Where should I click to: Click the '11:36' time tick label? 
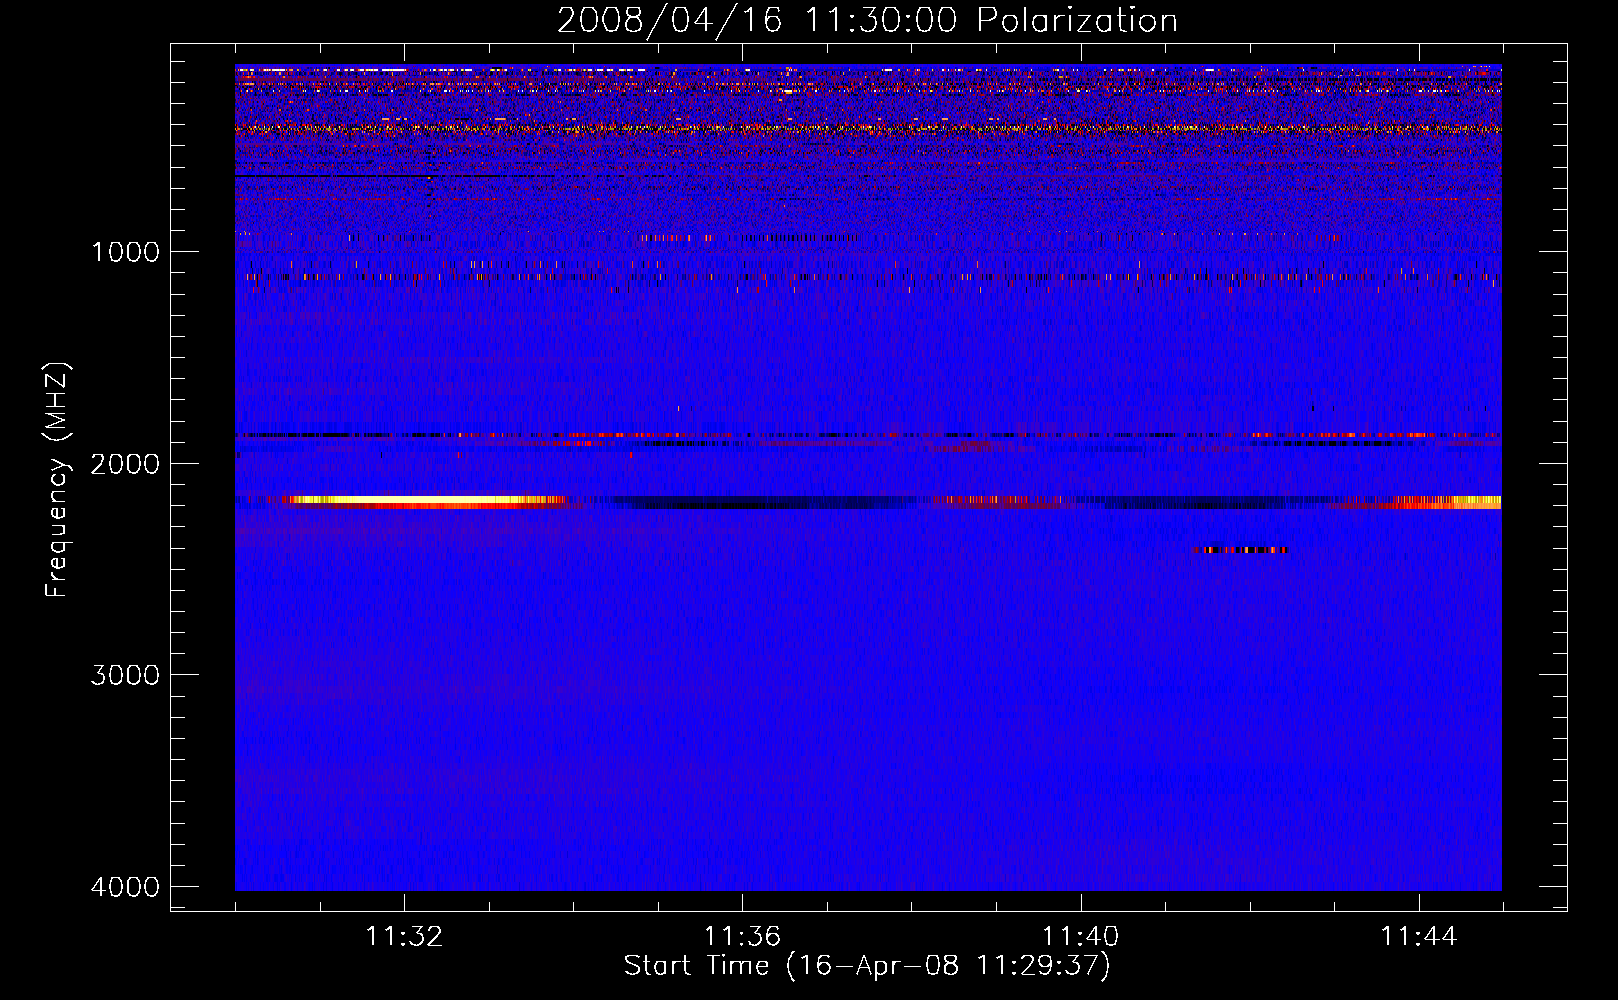tap(742, 936)
